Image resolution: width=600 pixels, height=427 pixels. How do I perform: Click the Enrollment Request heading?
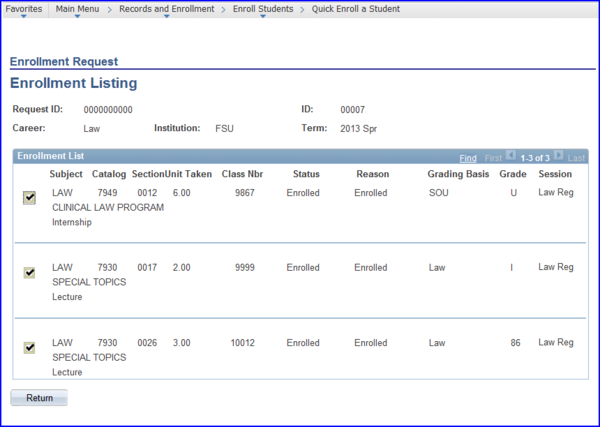pyautogui.click(x=64, y=62)
